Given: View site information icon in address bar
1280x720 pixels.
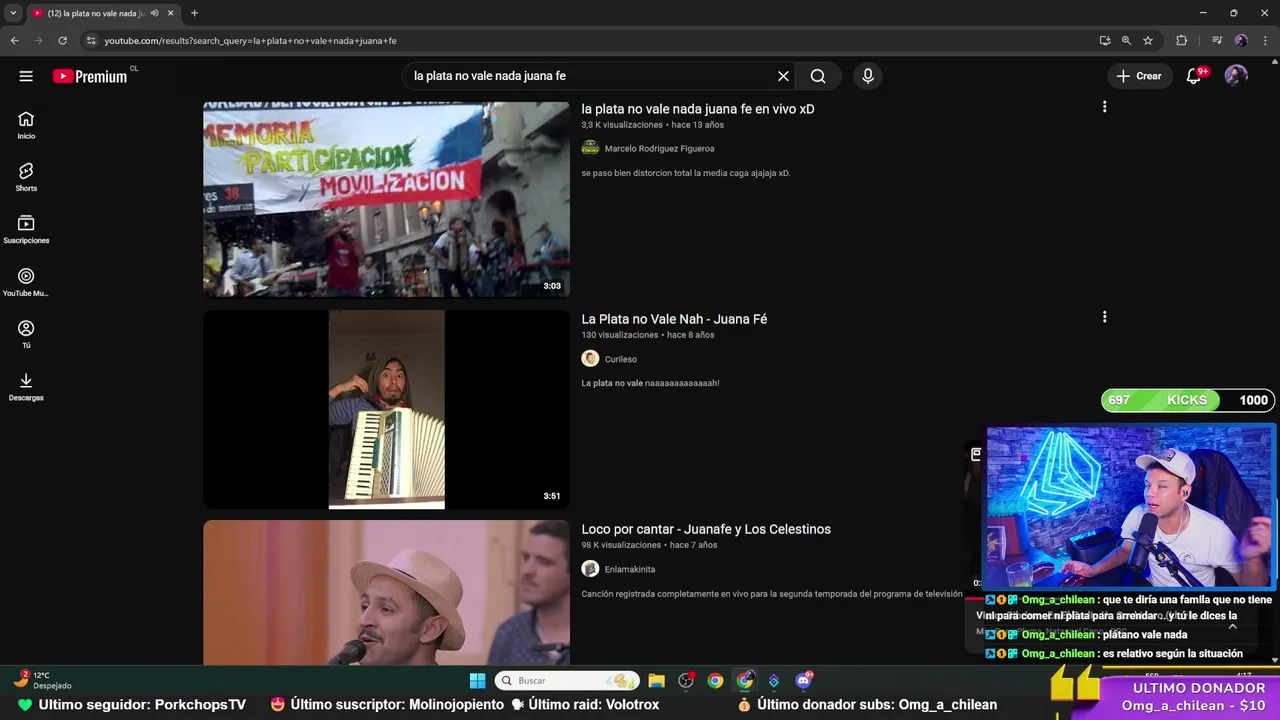Looking at the screenshot, I should (91, 41).
